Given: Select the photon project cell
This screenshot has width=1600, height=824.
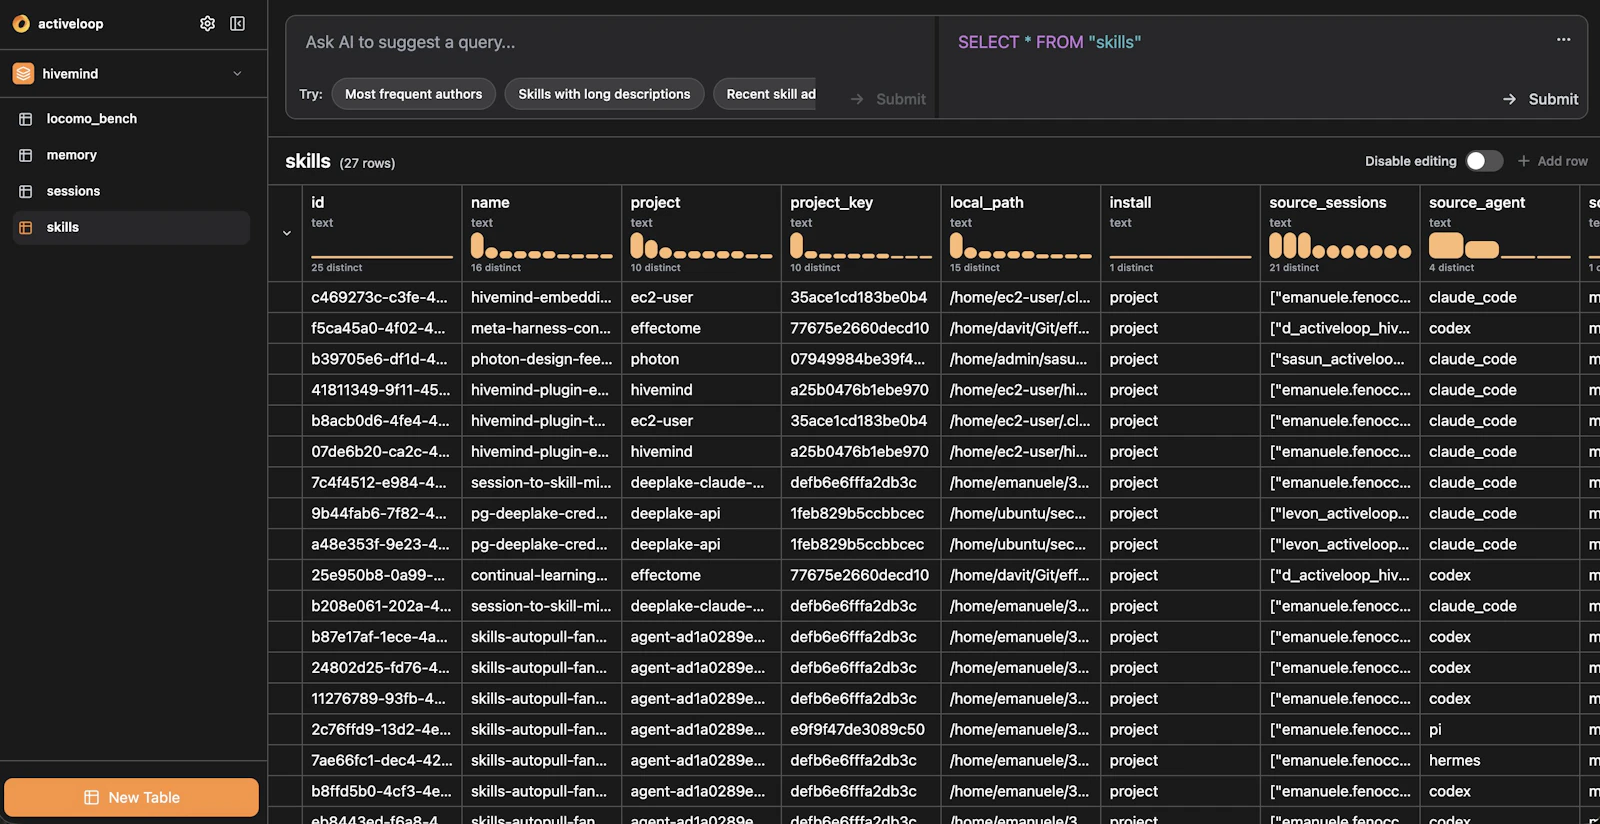Looking at the screenshot, I should point(701,359).
